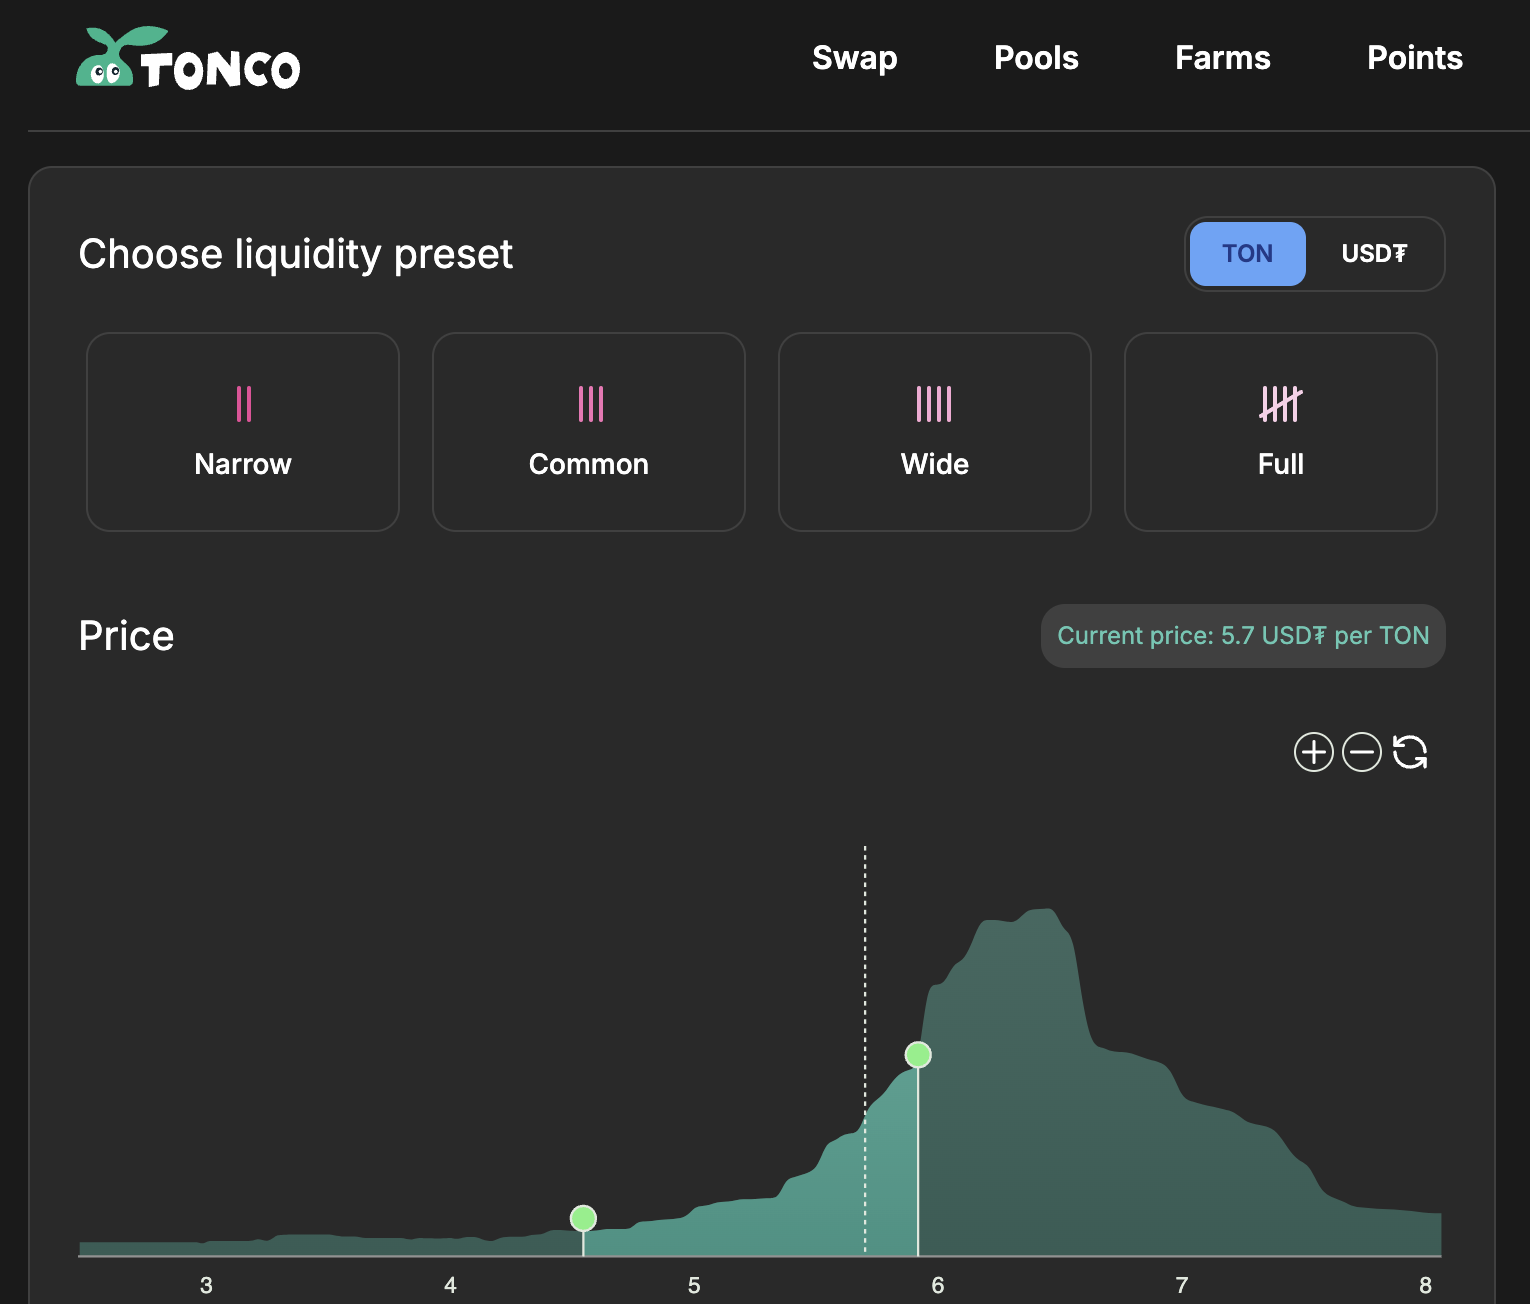Image resolution: width=1530 pixels, height=1304 pixels.
Task: Zoom out the liquidity chart
Action: [1361, 752]
